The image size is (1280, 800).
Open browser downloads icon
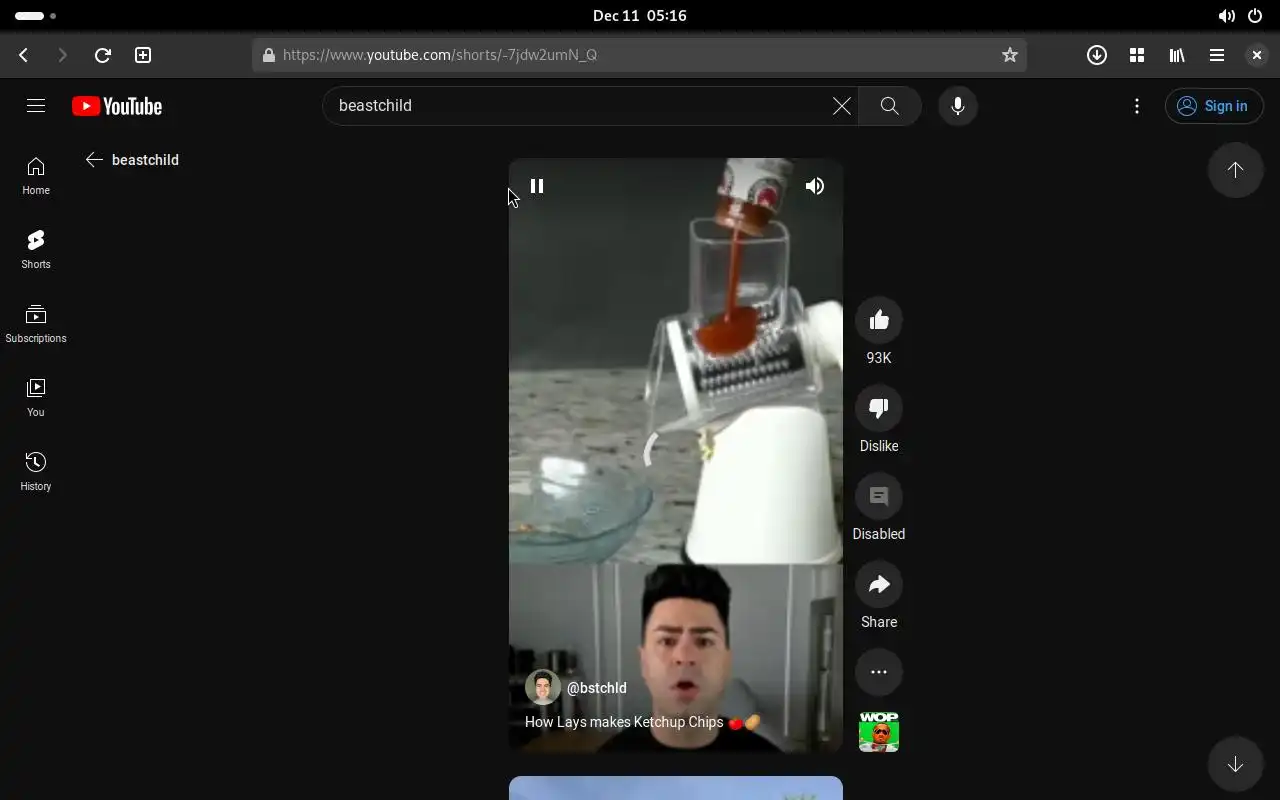(1097, 55)
